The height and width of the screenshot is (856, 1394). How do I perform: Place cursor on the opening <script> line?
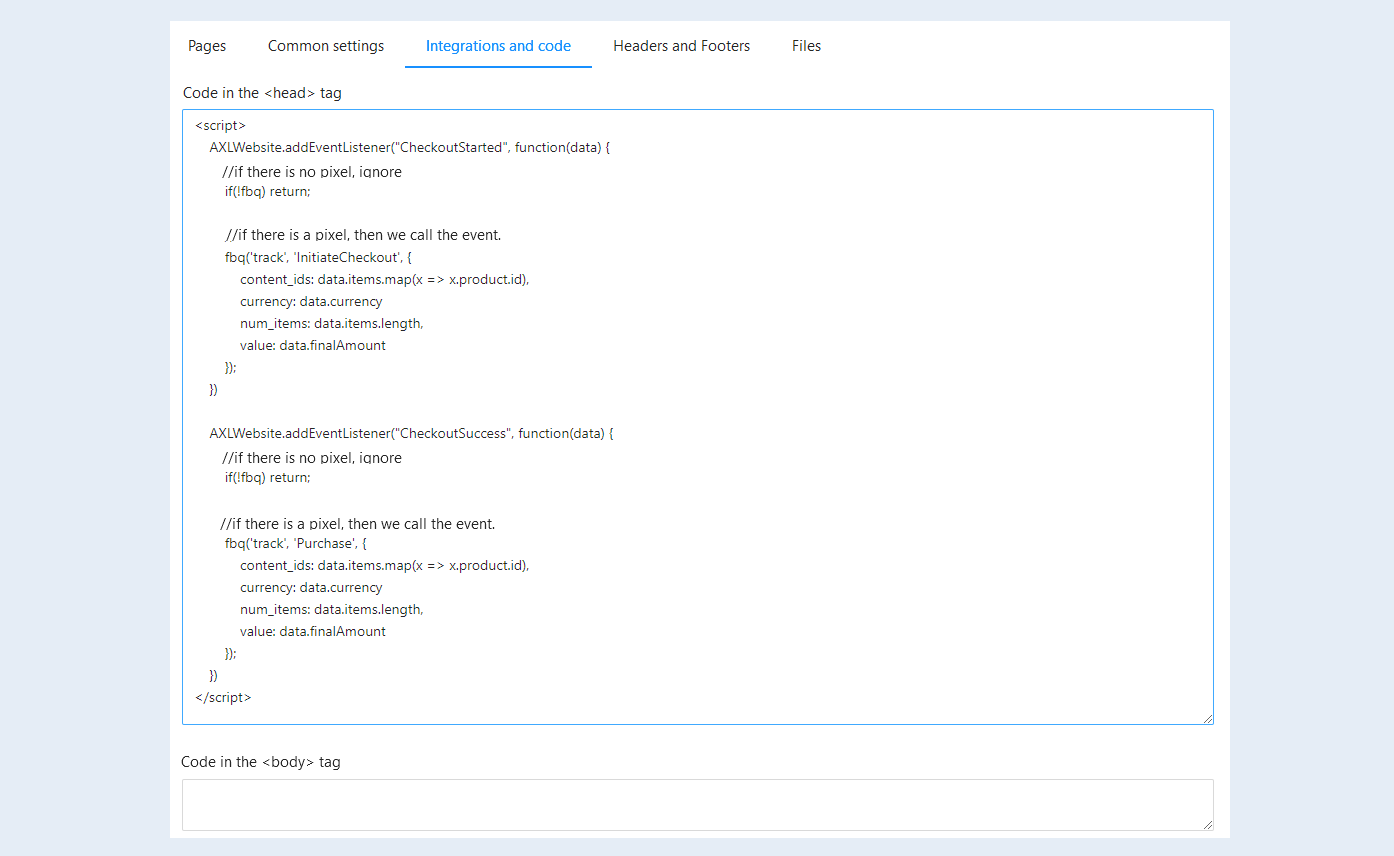pyautogui.click(x=220, y=125)
